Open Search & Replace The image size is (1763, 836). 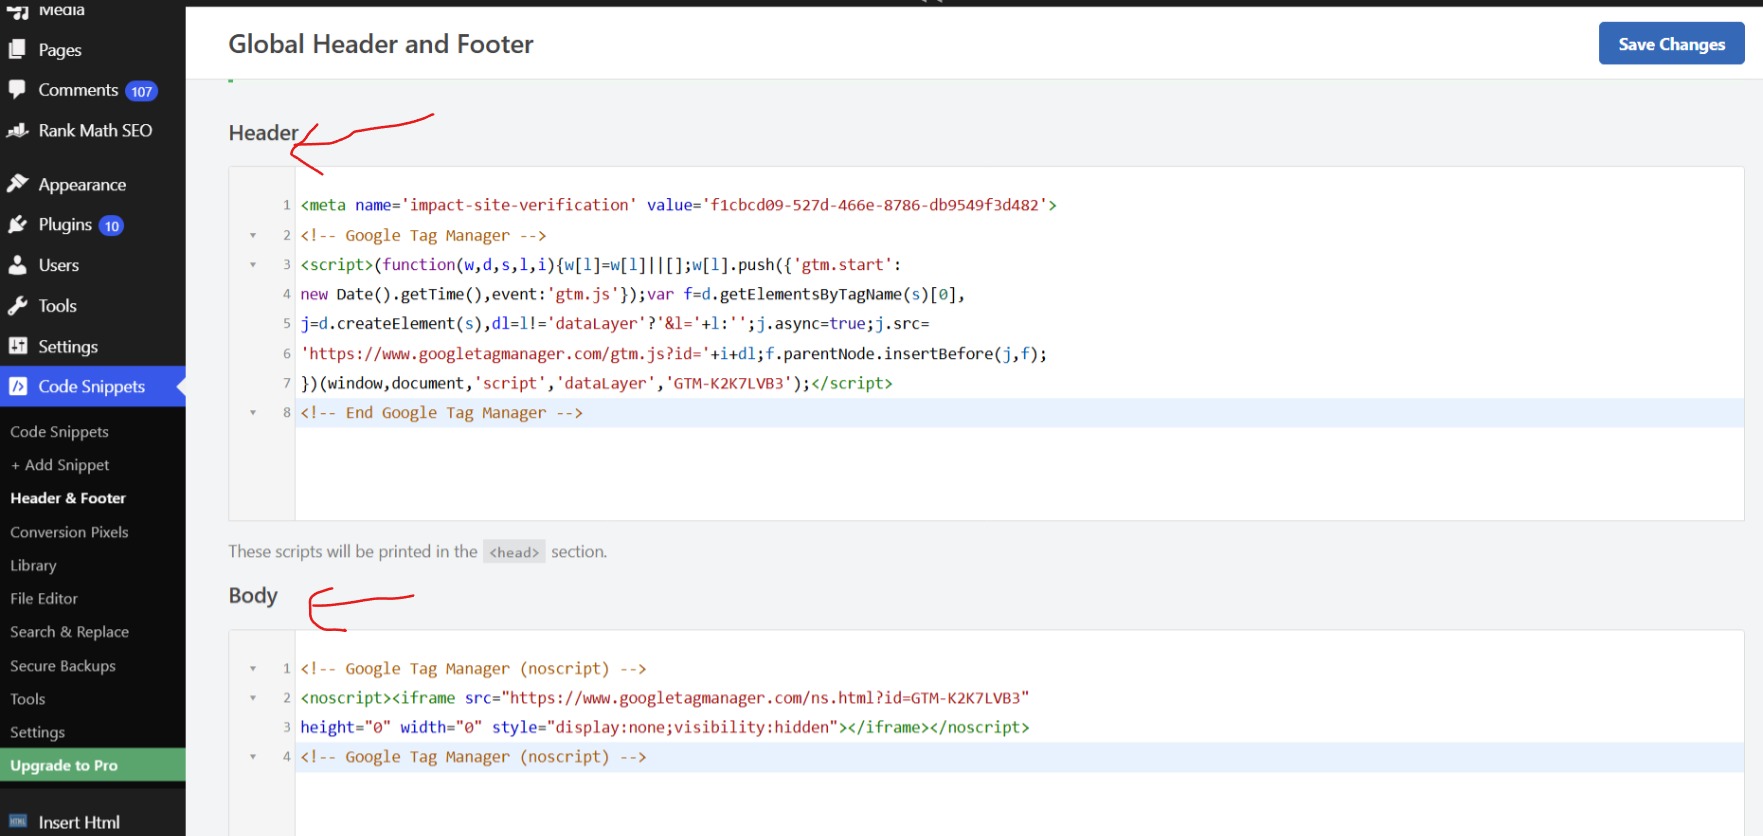tap(69, 632)
